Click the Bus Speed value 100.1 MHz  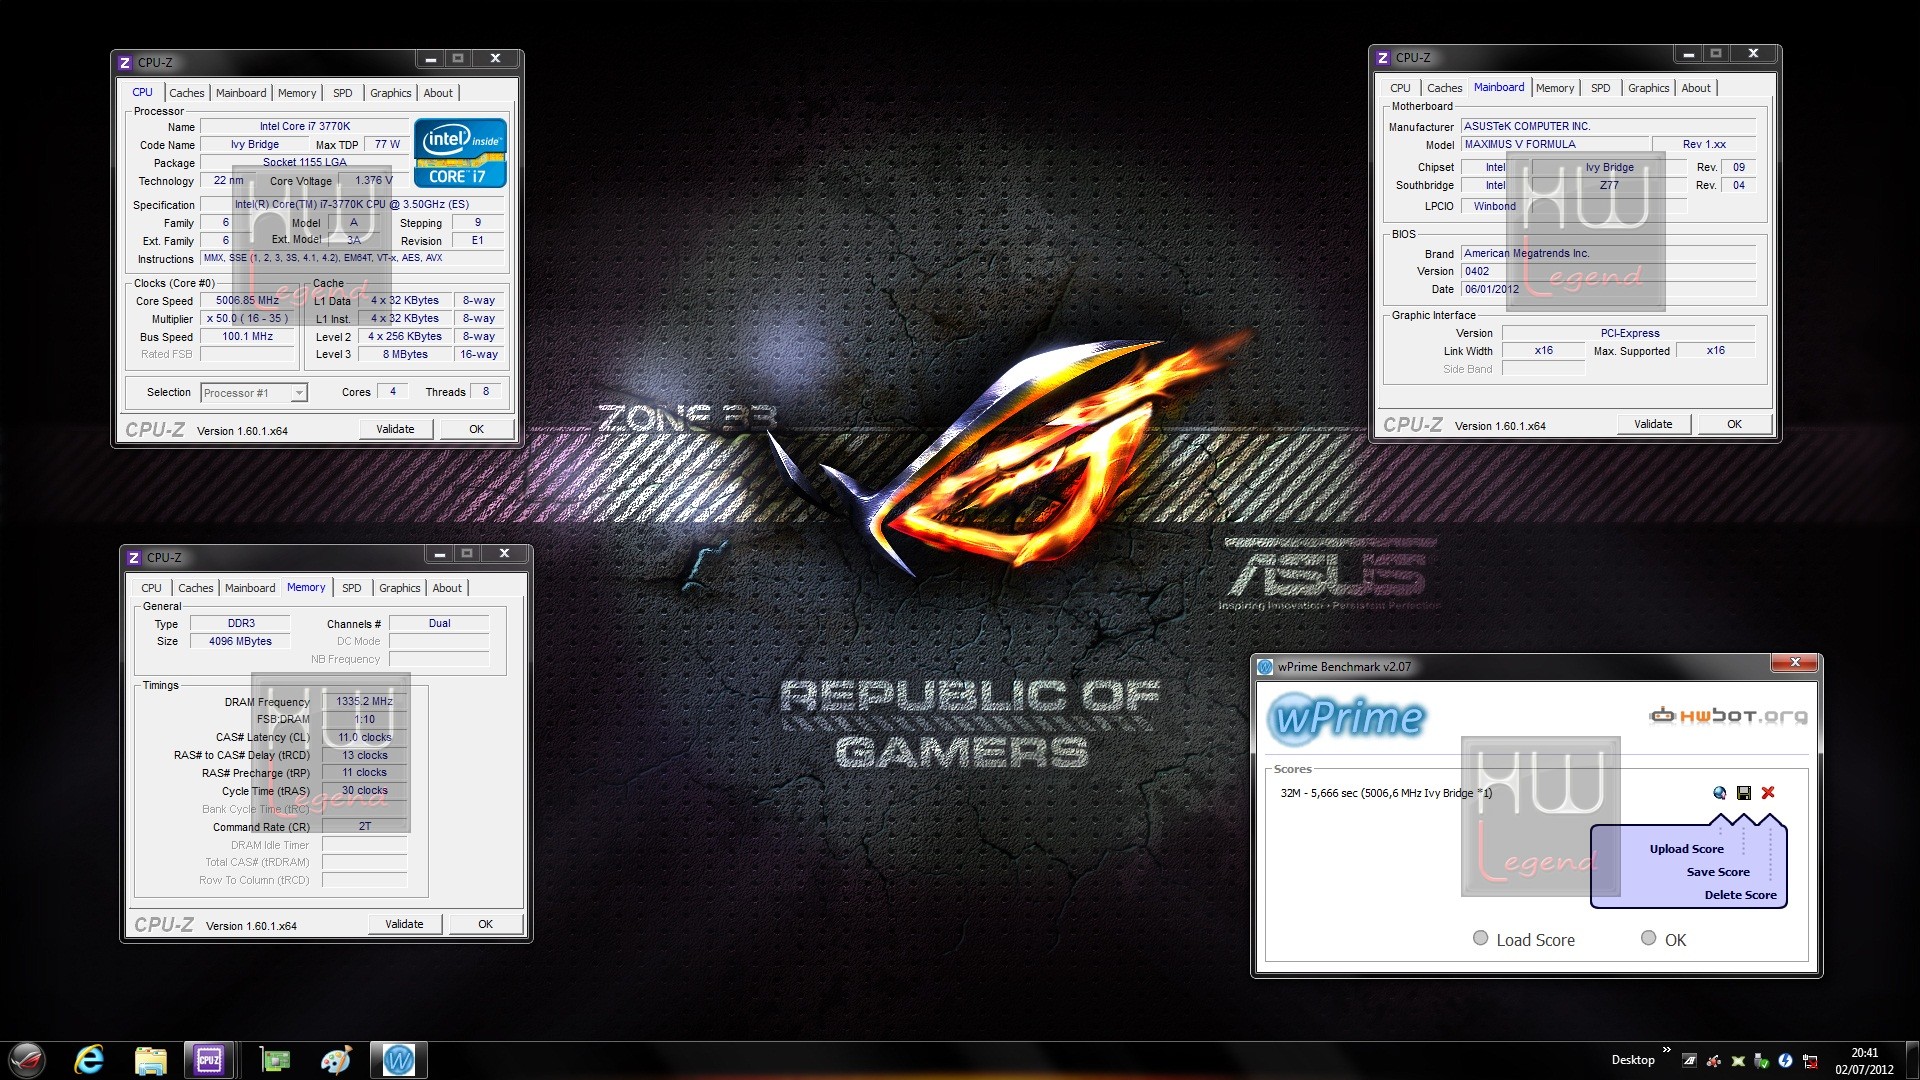(x=248, y=337)
